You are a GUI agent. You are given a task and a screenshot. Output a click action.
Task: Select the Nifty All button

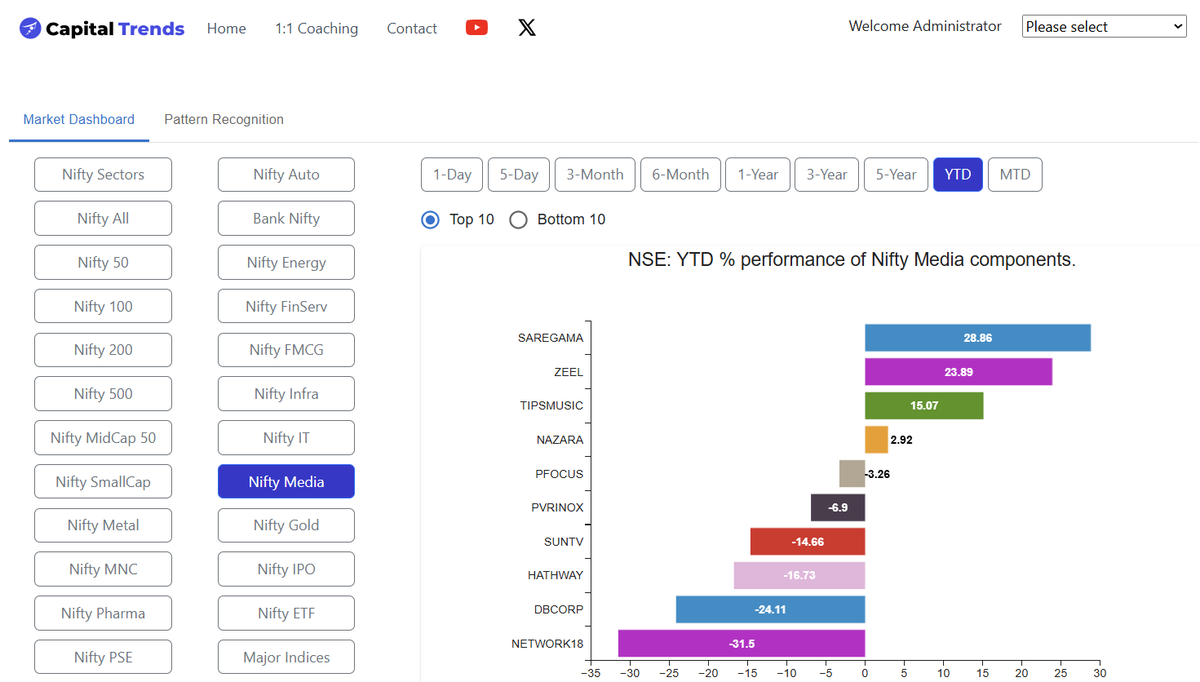[x=103, y=218]
